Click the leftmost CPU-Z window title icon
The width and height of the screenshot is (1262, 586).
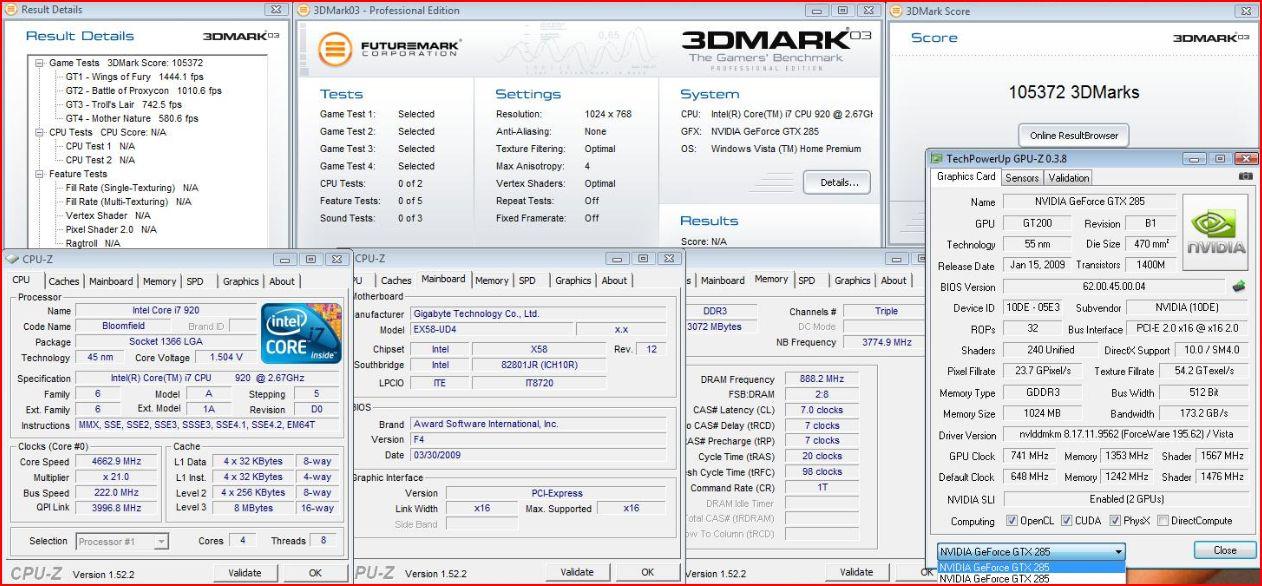[12, 259]
